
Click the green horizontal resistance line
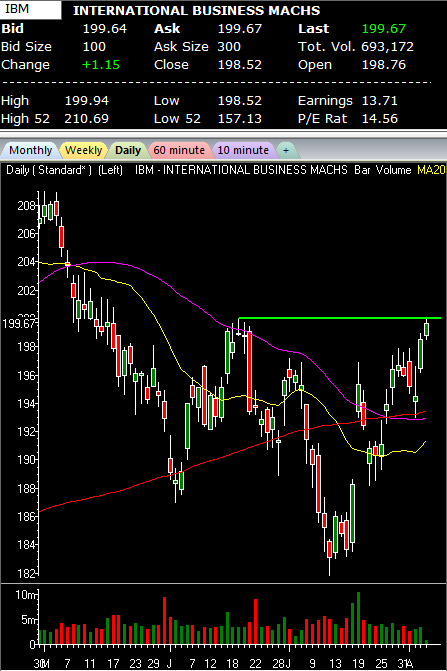click(339, 318)
